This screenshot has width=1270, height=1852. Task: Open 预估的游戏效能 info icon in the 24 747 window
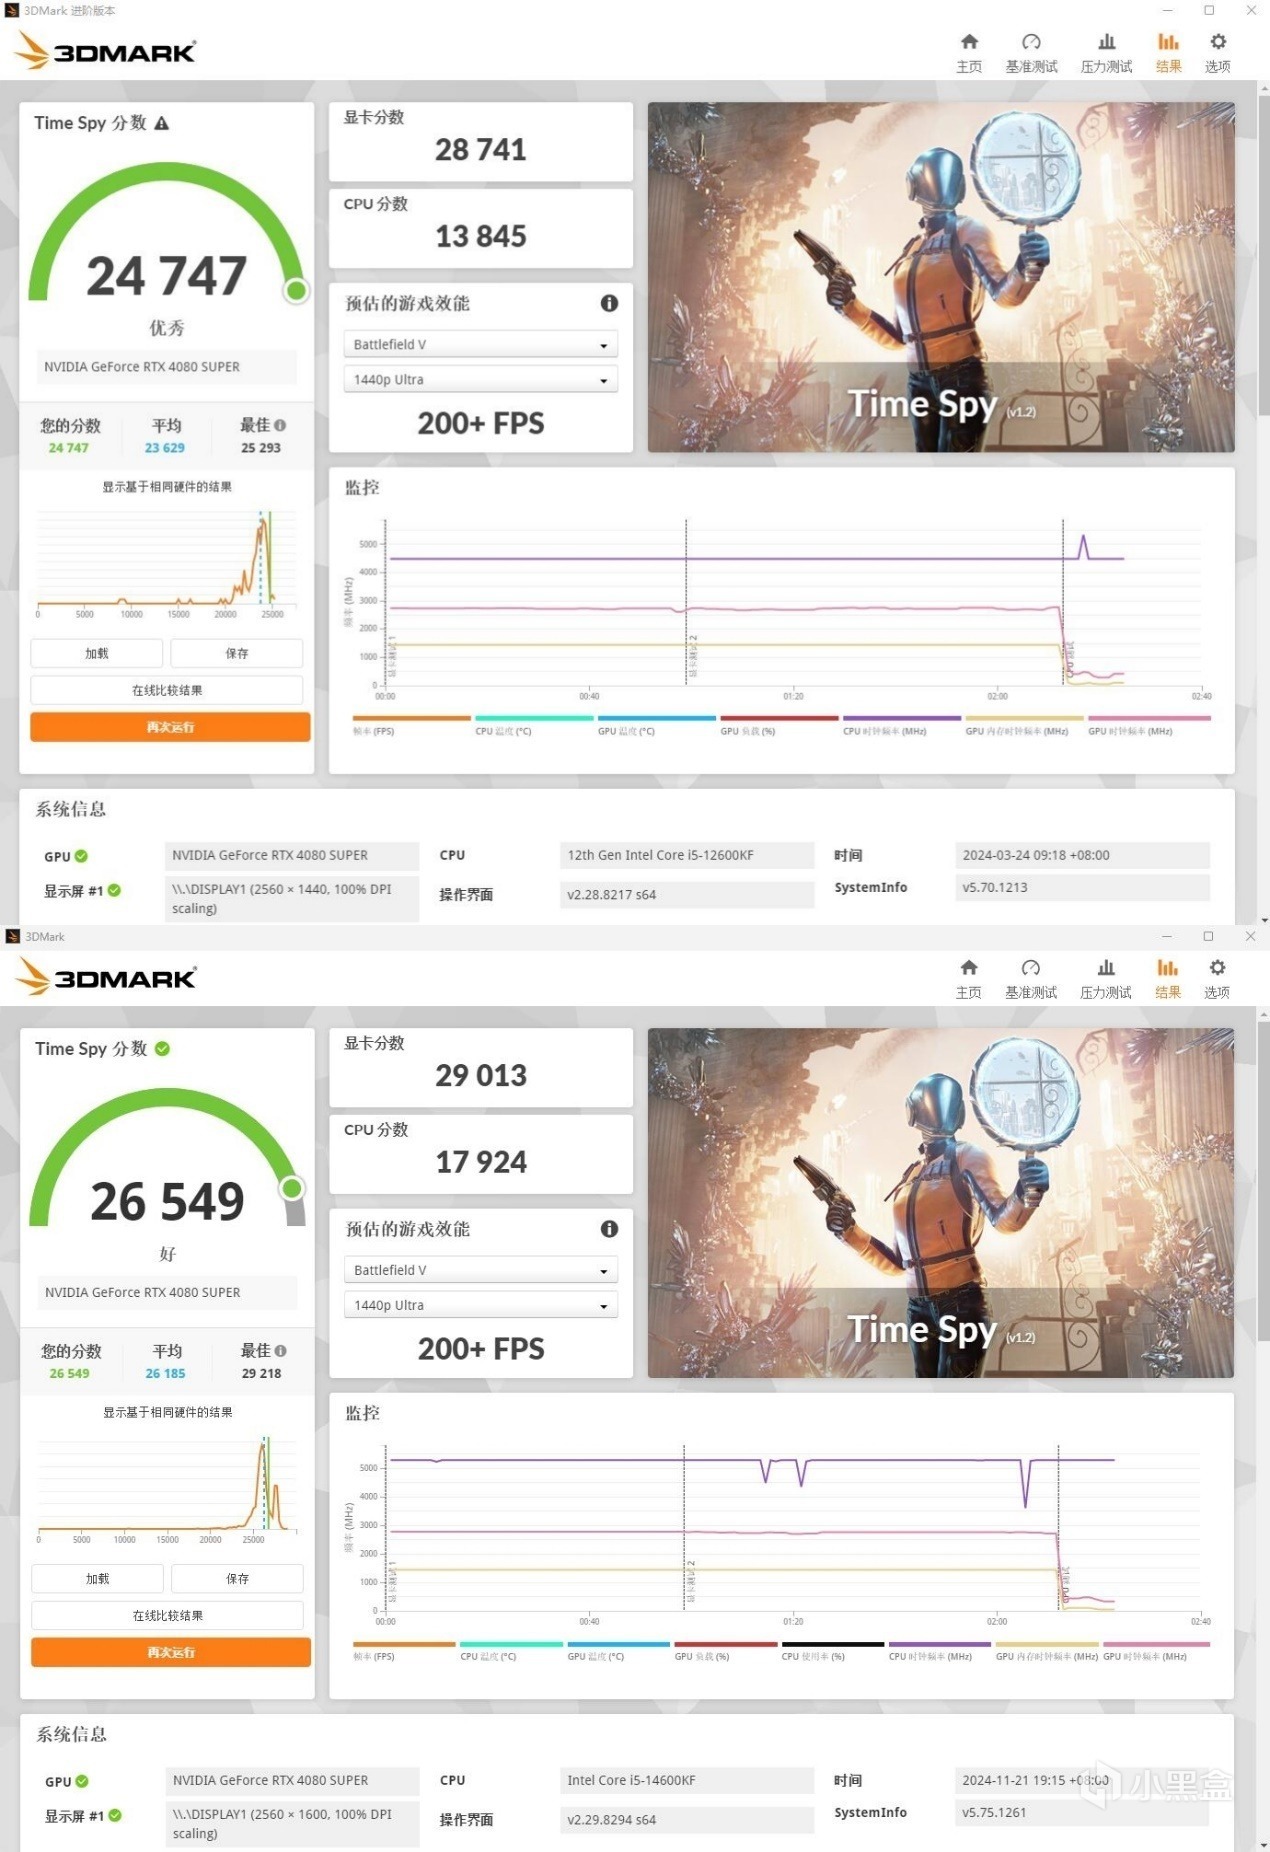point(609,303)
